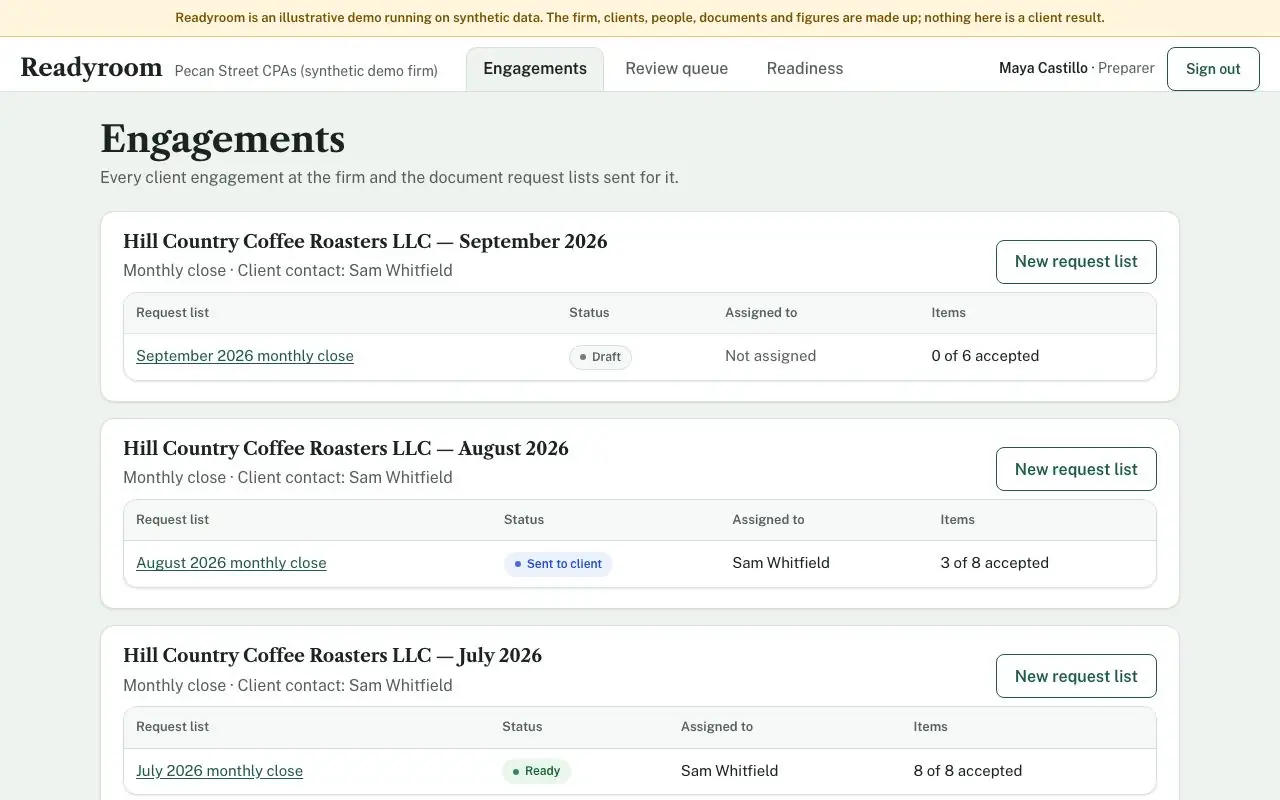Viewport: 1280px width, 800px height.
Task: Create new request list for September 2026
Action: click(1076, 262)
